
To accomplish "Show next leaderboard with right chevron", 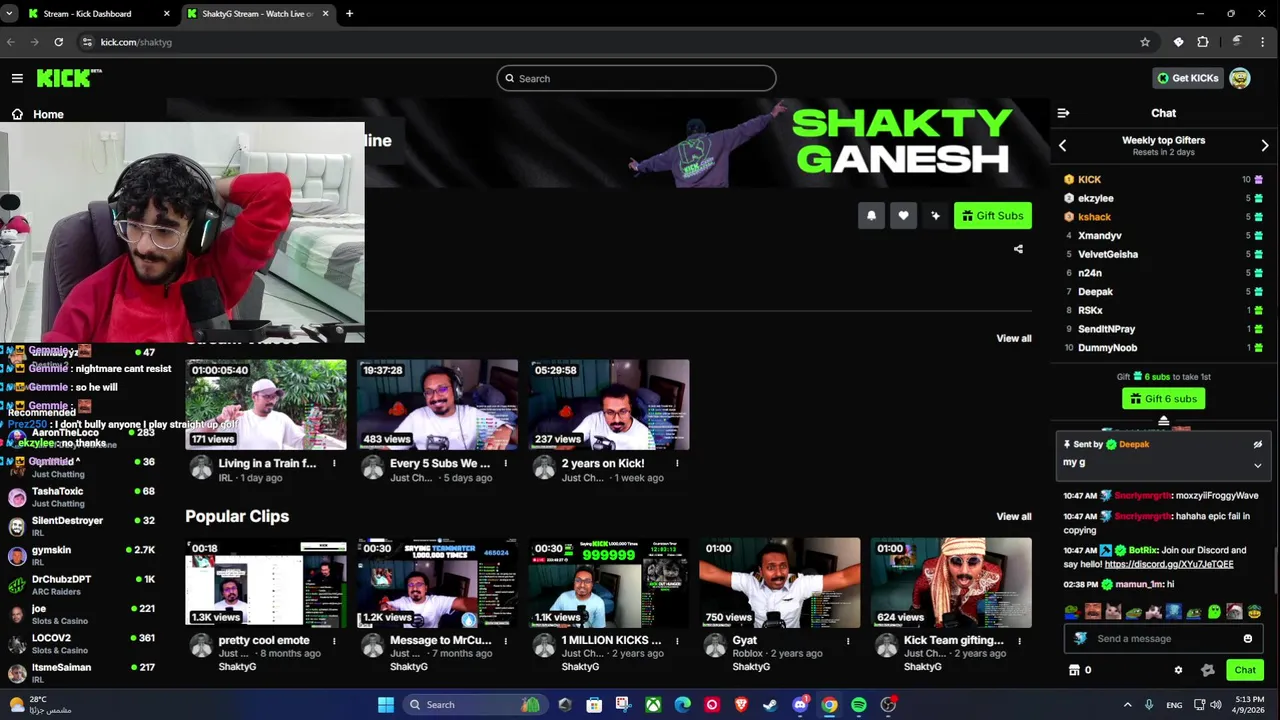I will click(1265, 145).
